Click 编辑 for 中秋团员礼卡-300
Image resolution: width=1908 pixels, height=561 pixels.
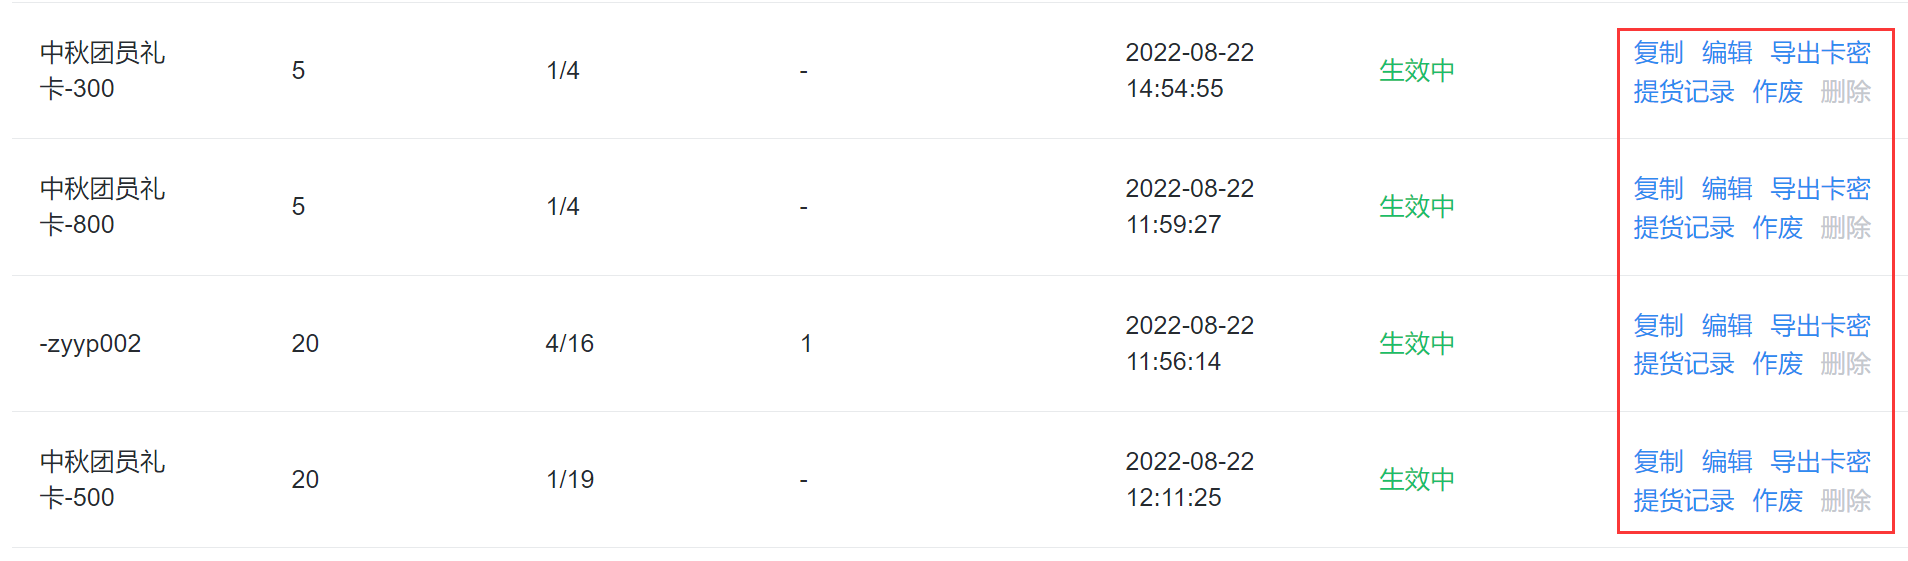point(1726,52)
